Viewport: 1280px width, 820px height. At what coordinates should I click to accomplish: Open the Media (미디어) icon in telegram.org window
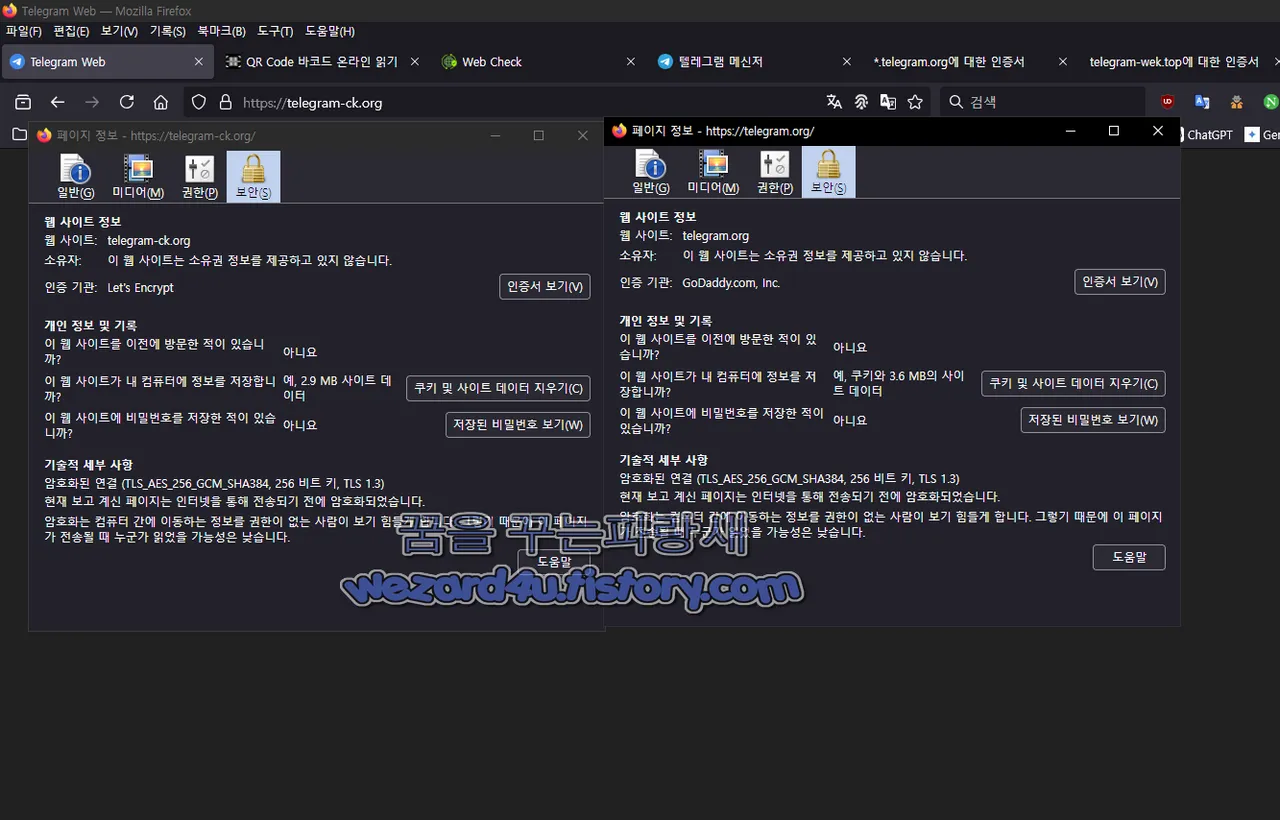(x=713, y=171)
